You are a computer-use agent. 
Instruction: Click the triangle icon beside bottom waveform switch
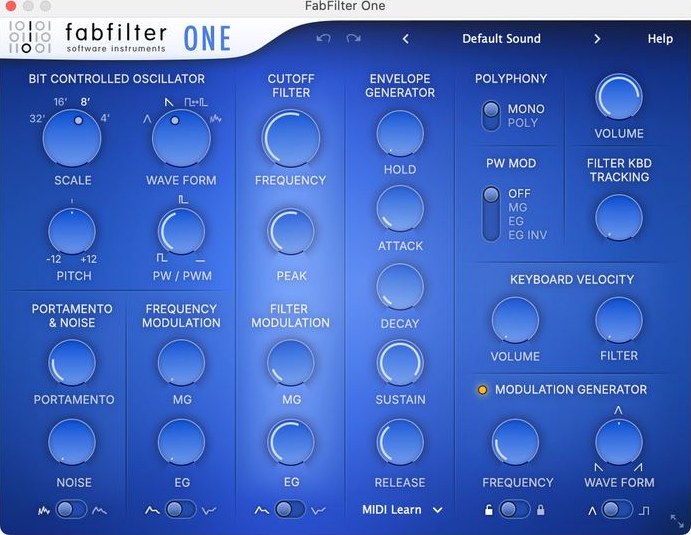[x=592, y=511]
